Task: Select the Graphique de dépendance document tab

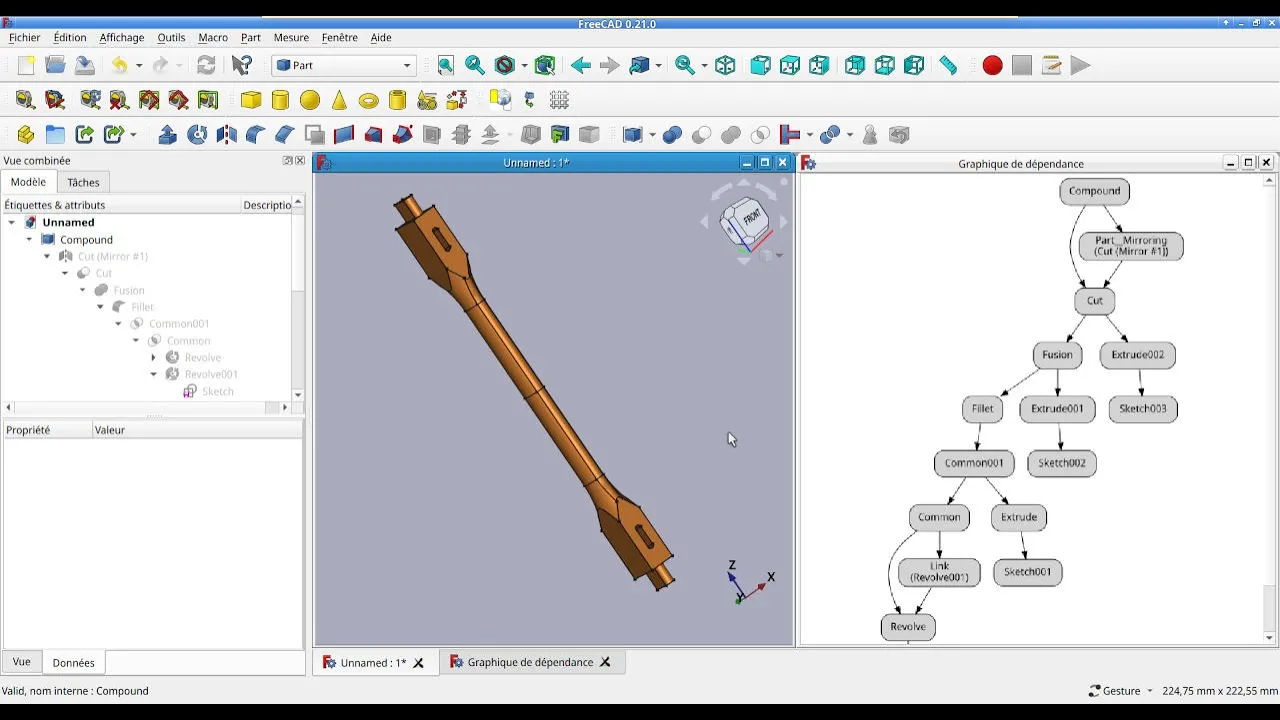Action: [530, 662]
